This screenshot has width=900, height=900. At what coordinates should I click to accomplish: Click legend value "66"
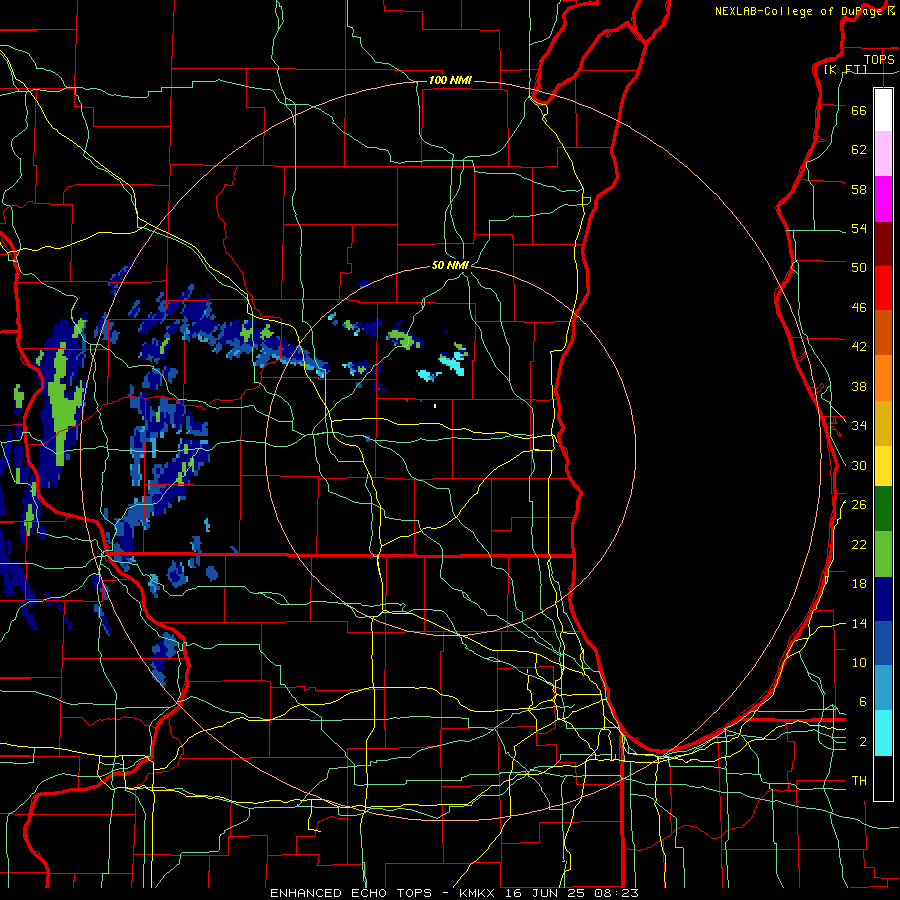[859, 110]
